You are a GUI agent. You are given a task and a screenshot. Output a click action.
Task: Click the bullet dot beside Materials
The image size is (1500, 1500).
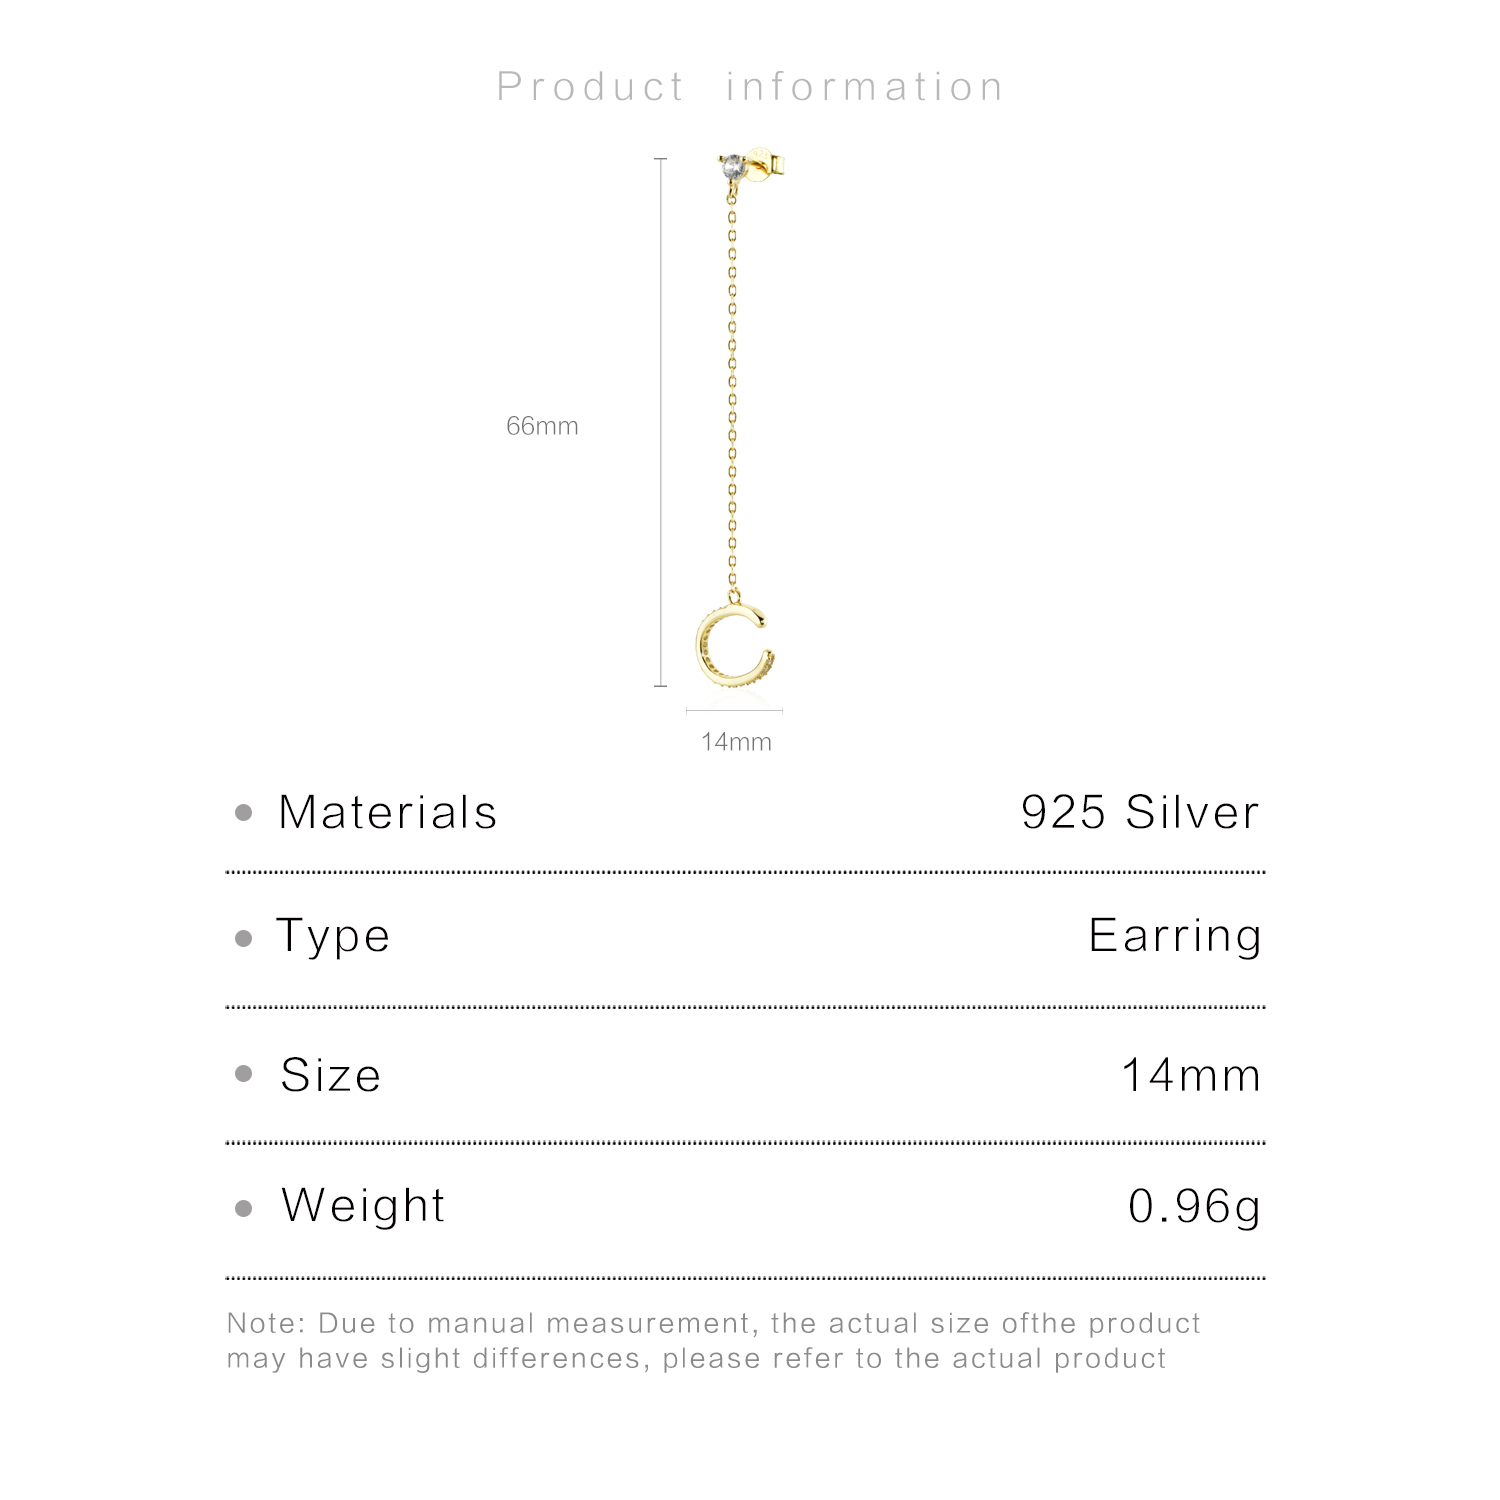coord(243,813)
